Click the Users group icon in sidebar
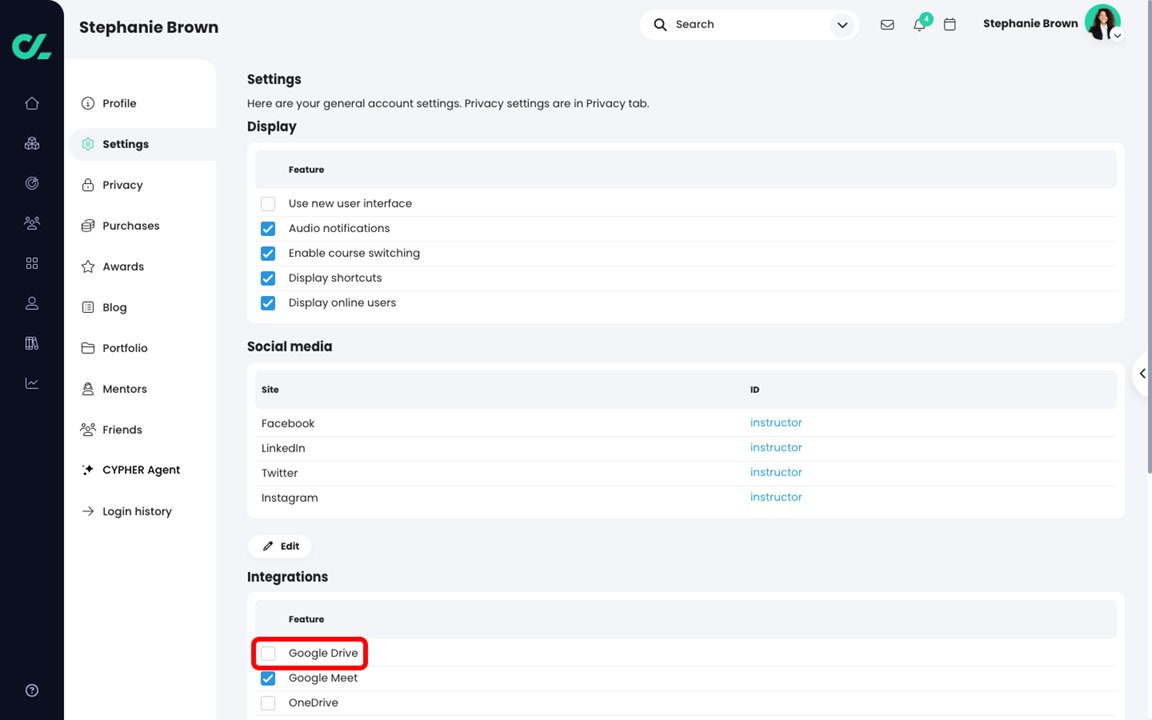Viewport: 1152px width, 720px height. pyautogui.click(x=31, y=223)
